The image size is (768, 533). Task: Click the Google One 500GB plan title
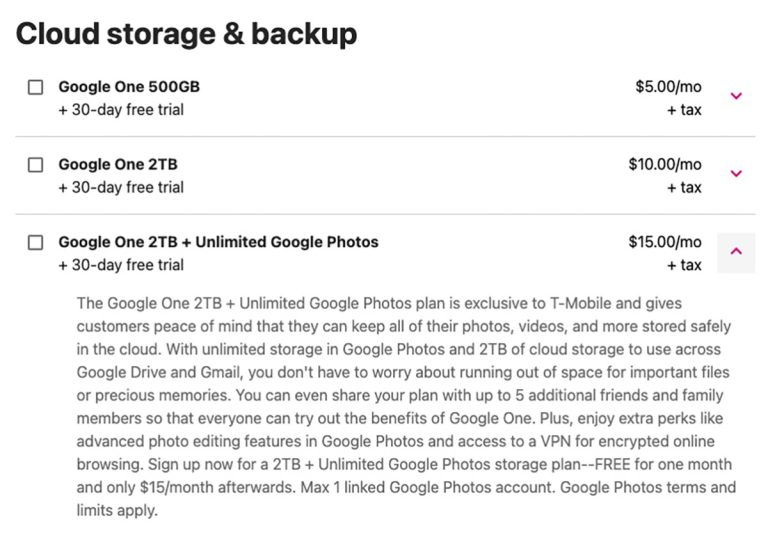(x=129, y=87)
